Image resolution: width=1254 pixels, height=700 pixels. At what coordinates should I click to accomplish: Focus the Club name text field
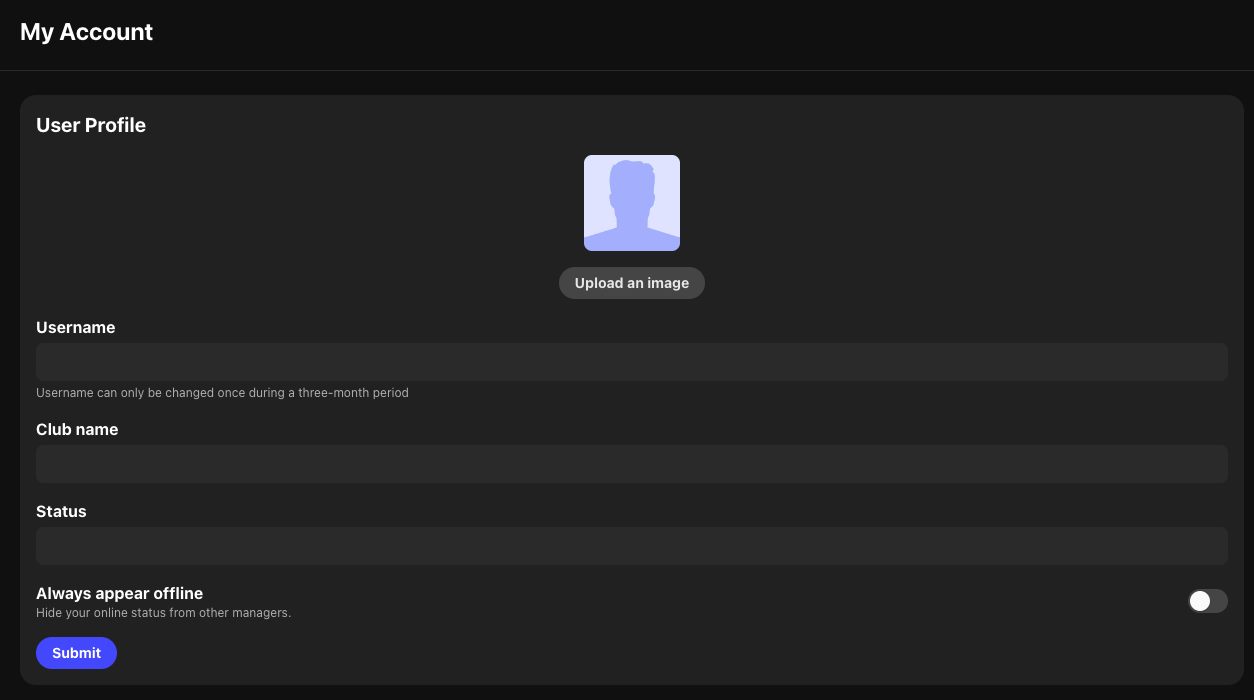tap(631, 463)
